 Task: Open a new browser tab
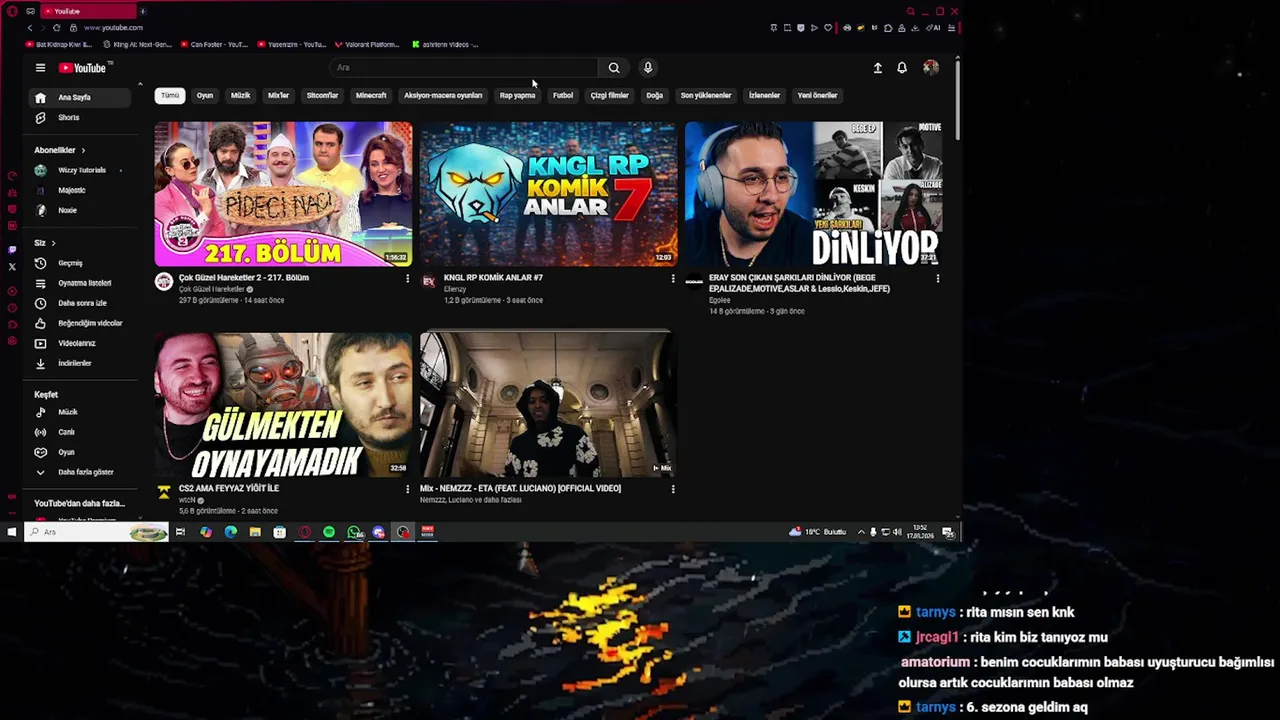coord(142,11)
